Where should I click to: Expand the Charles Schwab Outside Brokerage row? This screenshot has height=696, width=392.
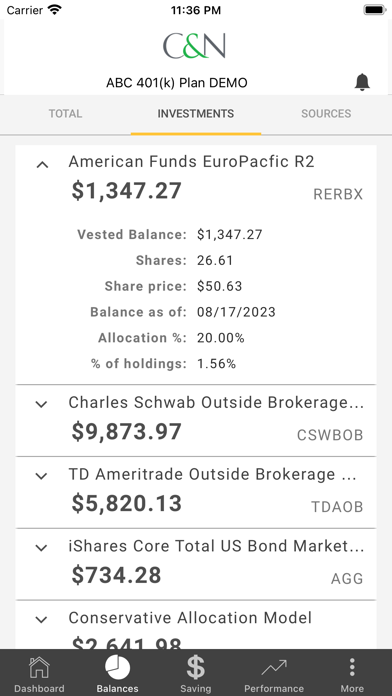(41, 404)
